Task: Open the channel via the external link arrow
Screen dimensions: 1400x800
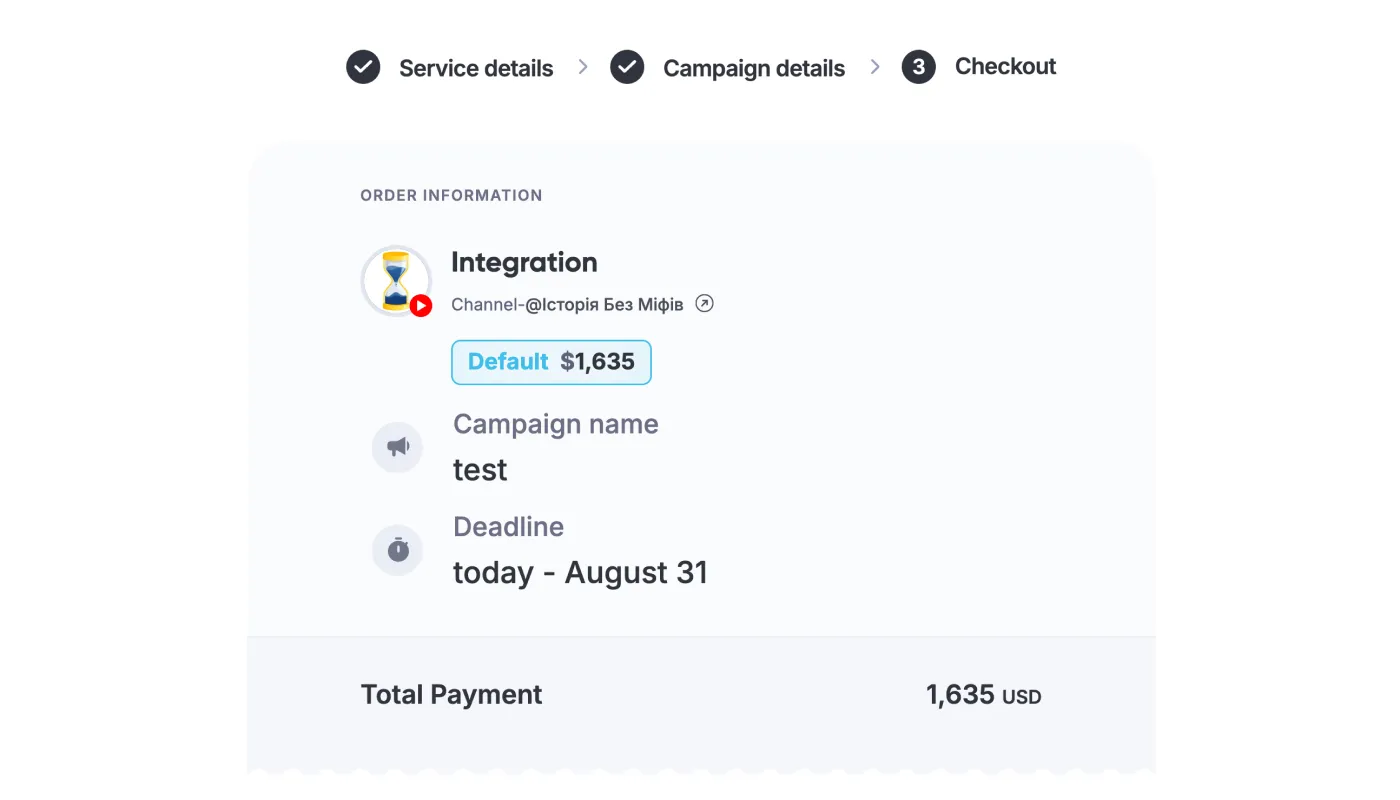Action: pyautogui.click(x=704, y=302)
